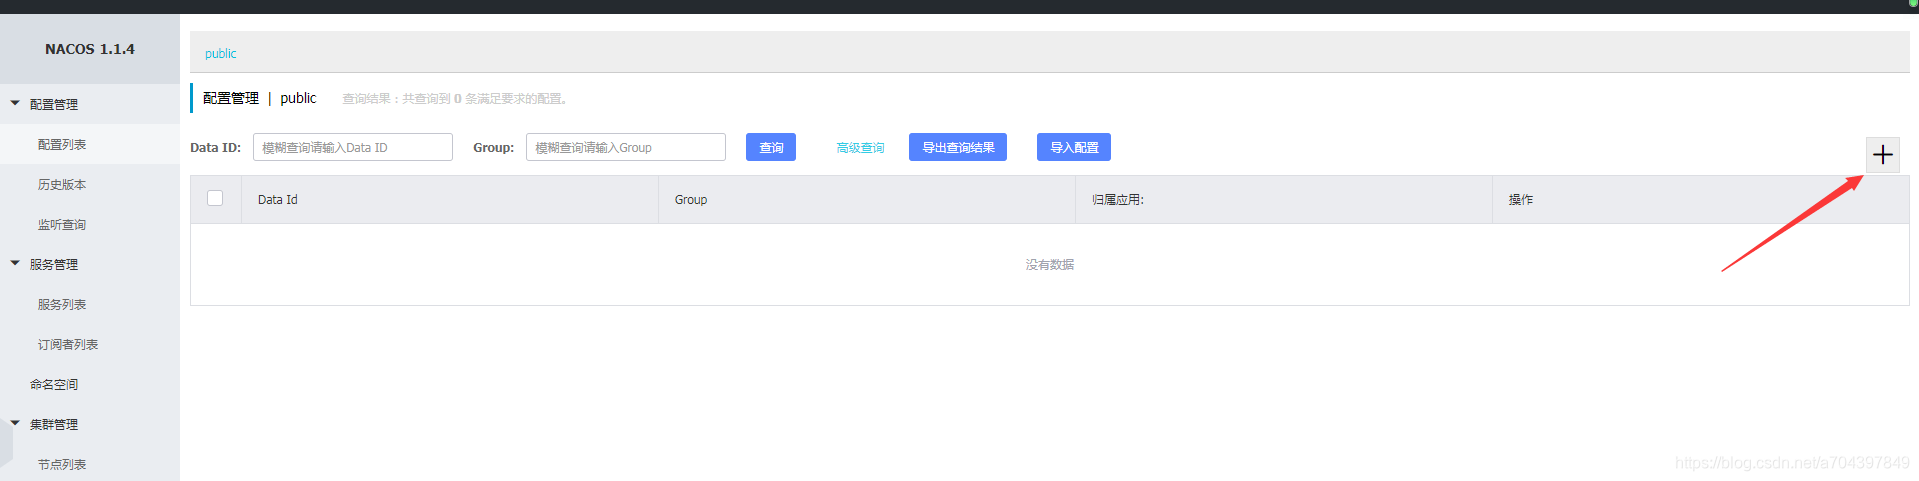Collapse the 服务管理 menu arrow
The height and width of the screenshot is (481, 1919).
point(15,263)
